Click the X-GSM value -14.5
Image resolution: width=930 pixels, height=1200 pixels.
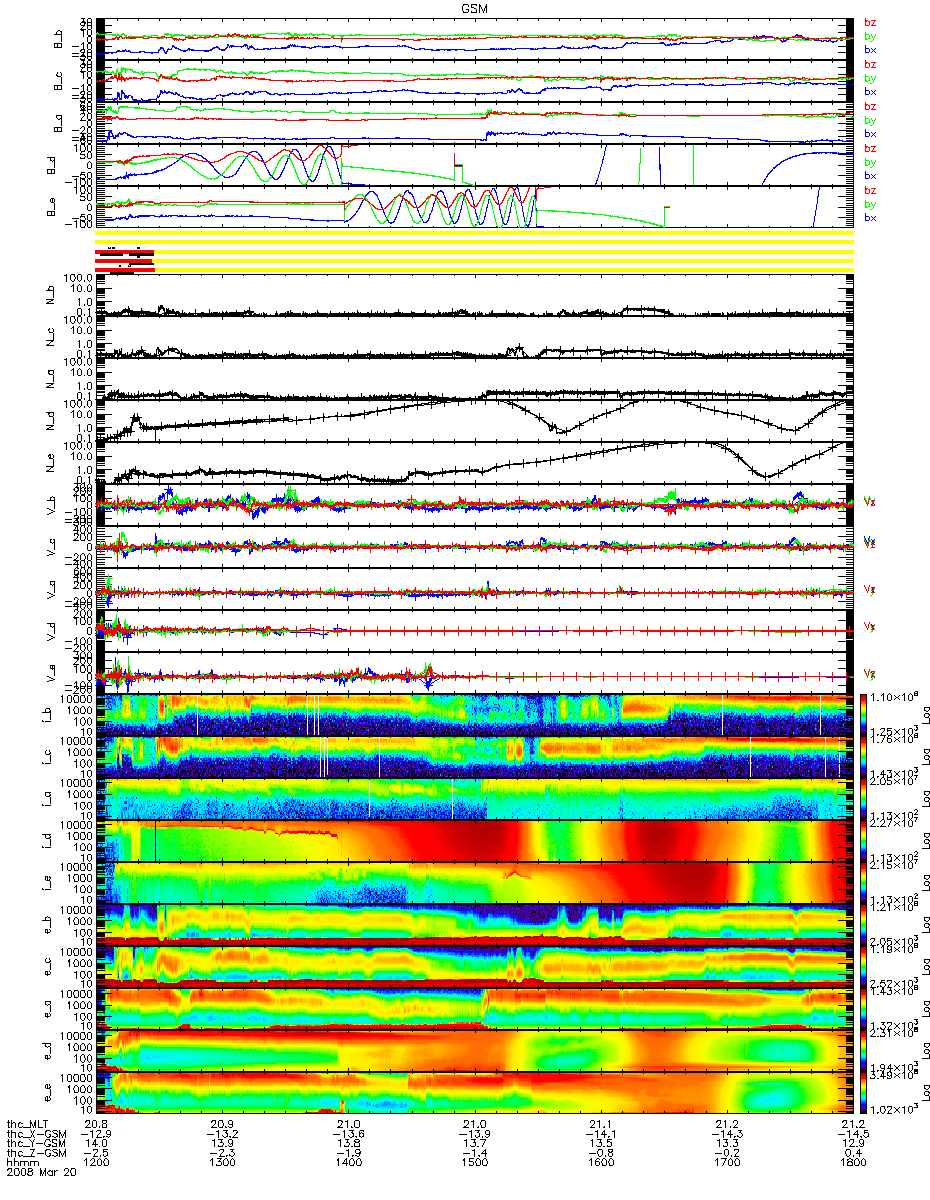853,1135
